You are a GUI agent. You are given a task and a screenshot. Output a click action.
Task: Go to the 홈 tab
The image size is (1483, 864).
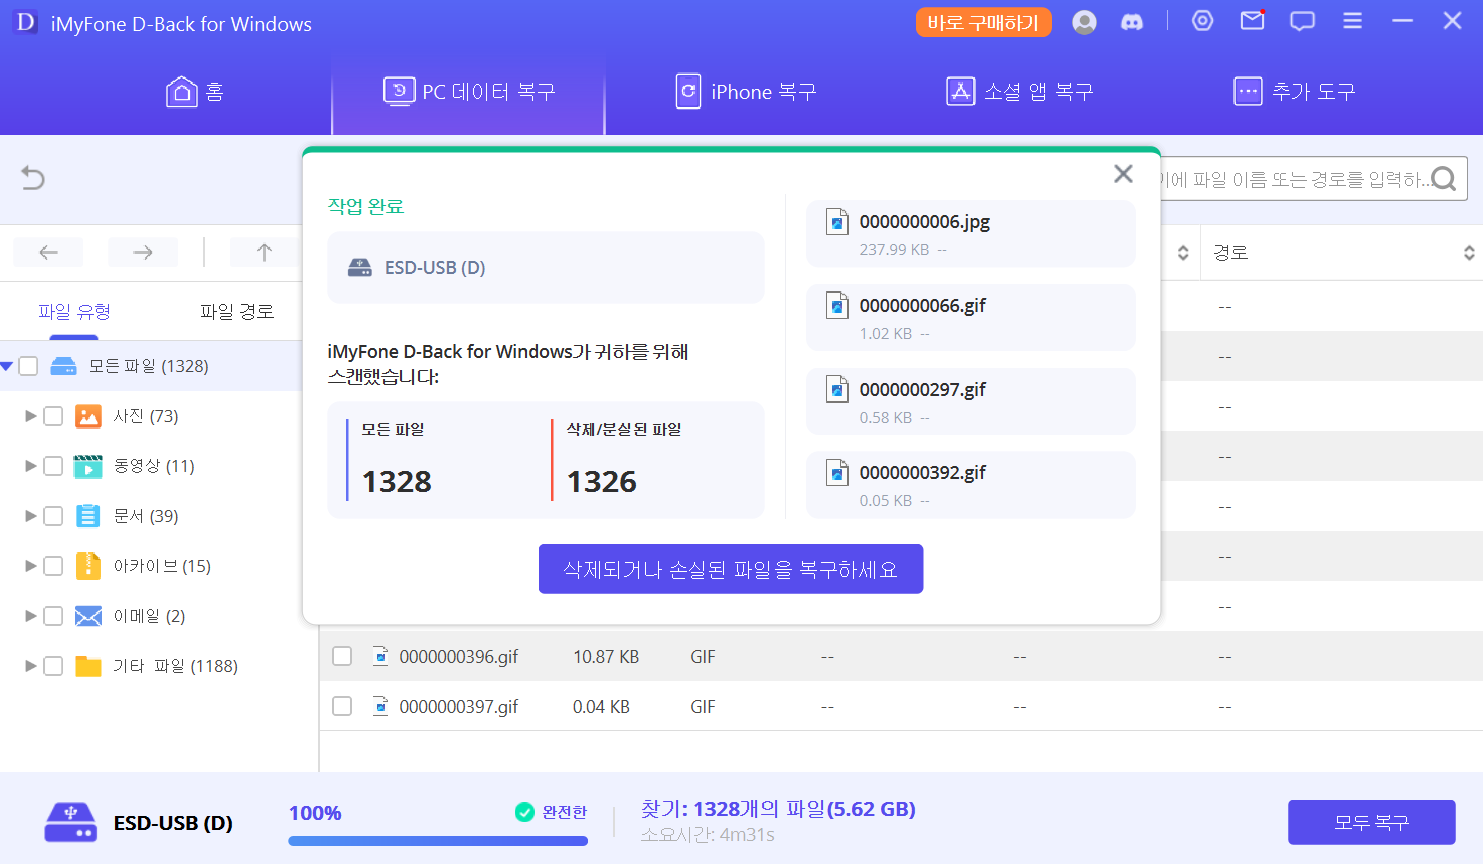[x=194, y=92]
